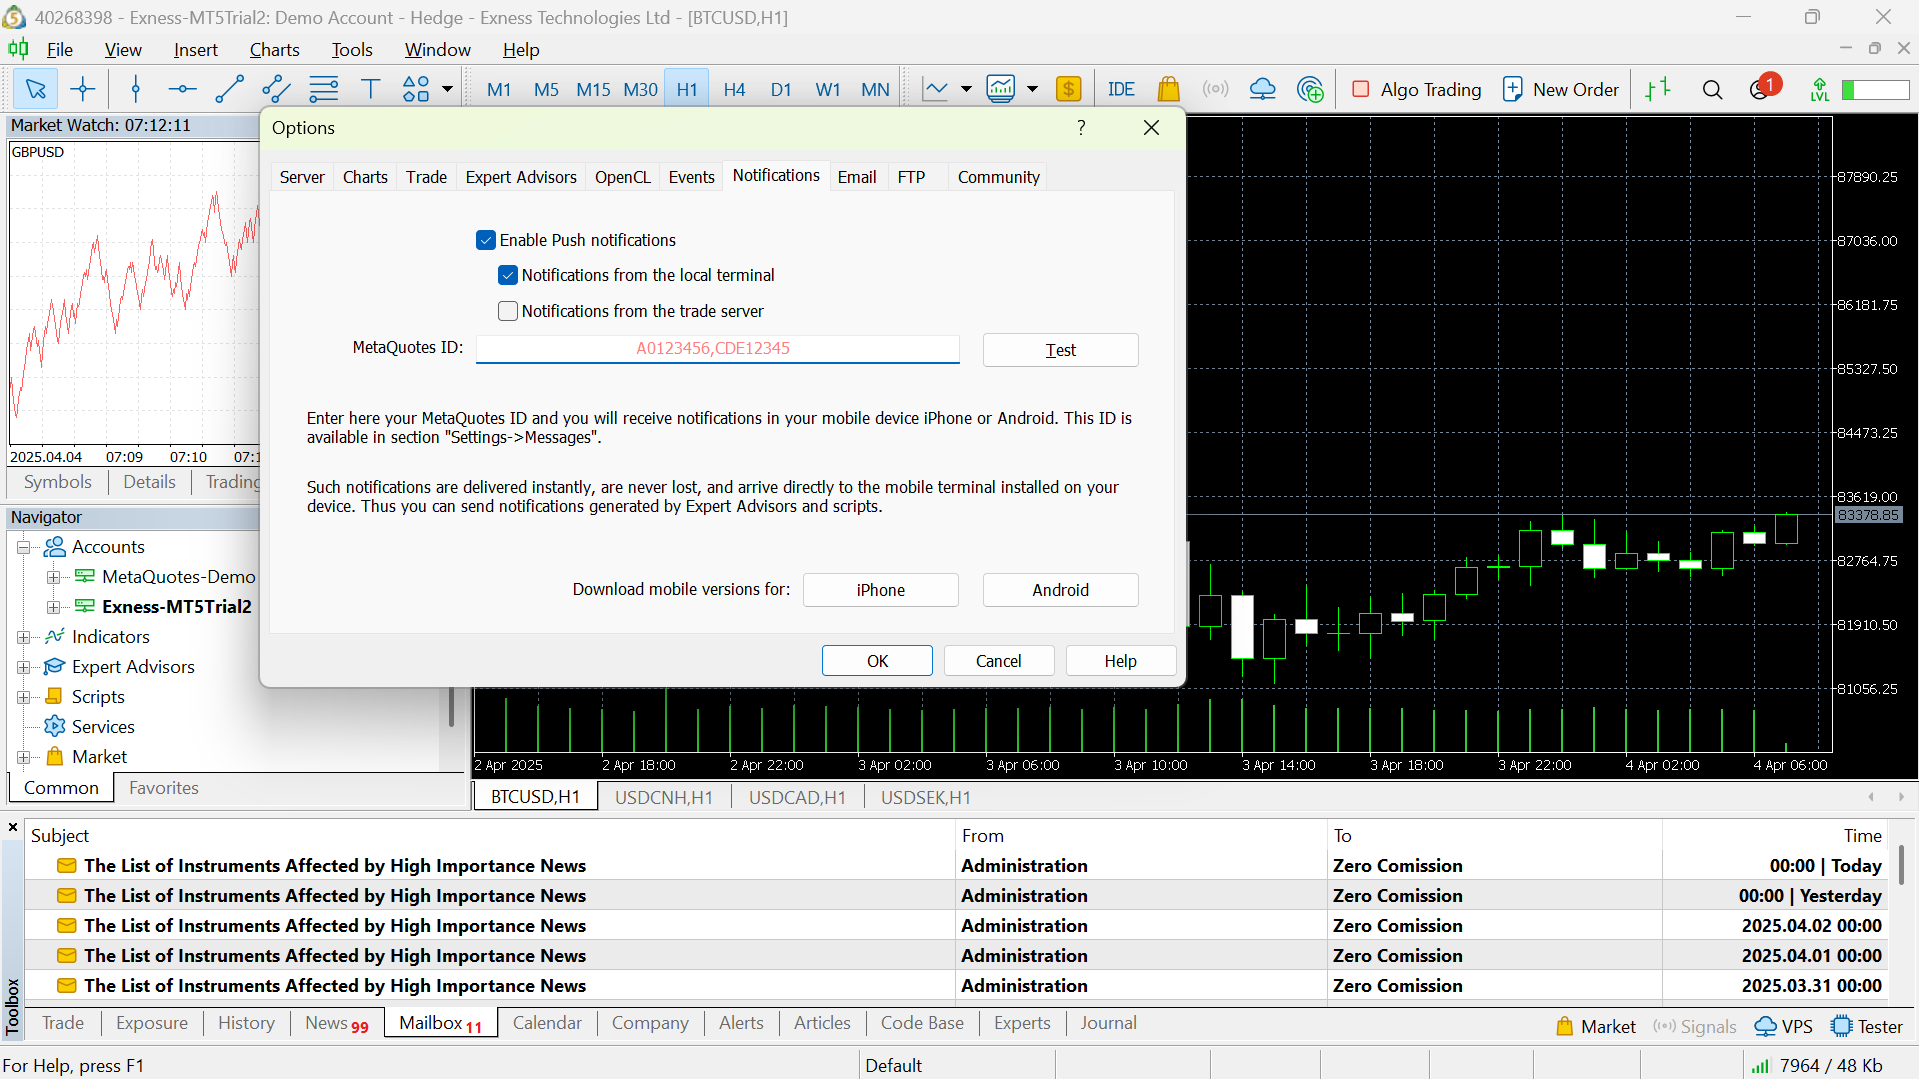This screenshot has height=1079, width=1919.
Task: Open the Journal toolbox tab
Action: pyautogui.click(x=1108, y=1023)
